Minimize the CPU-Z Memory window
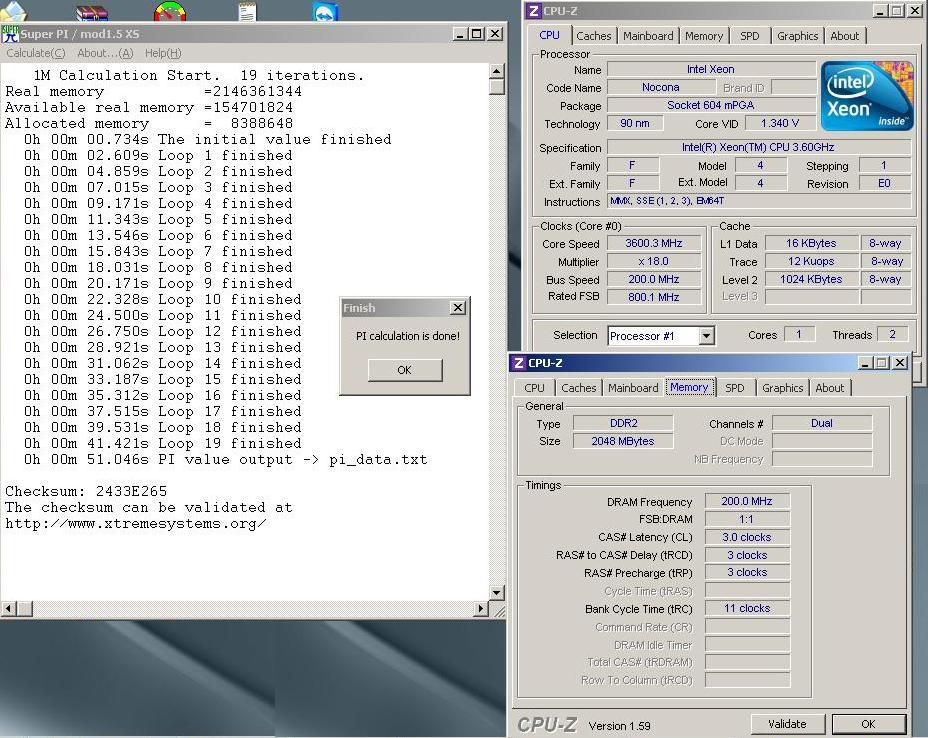Screen dimensions: 928x738 865,363
